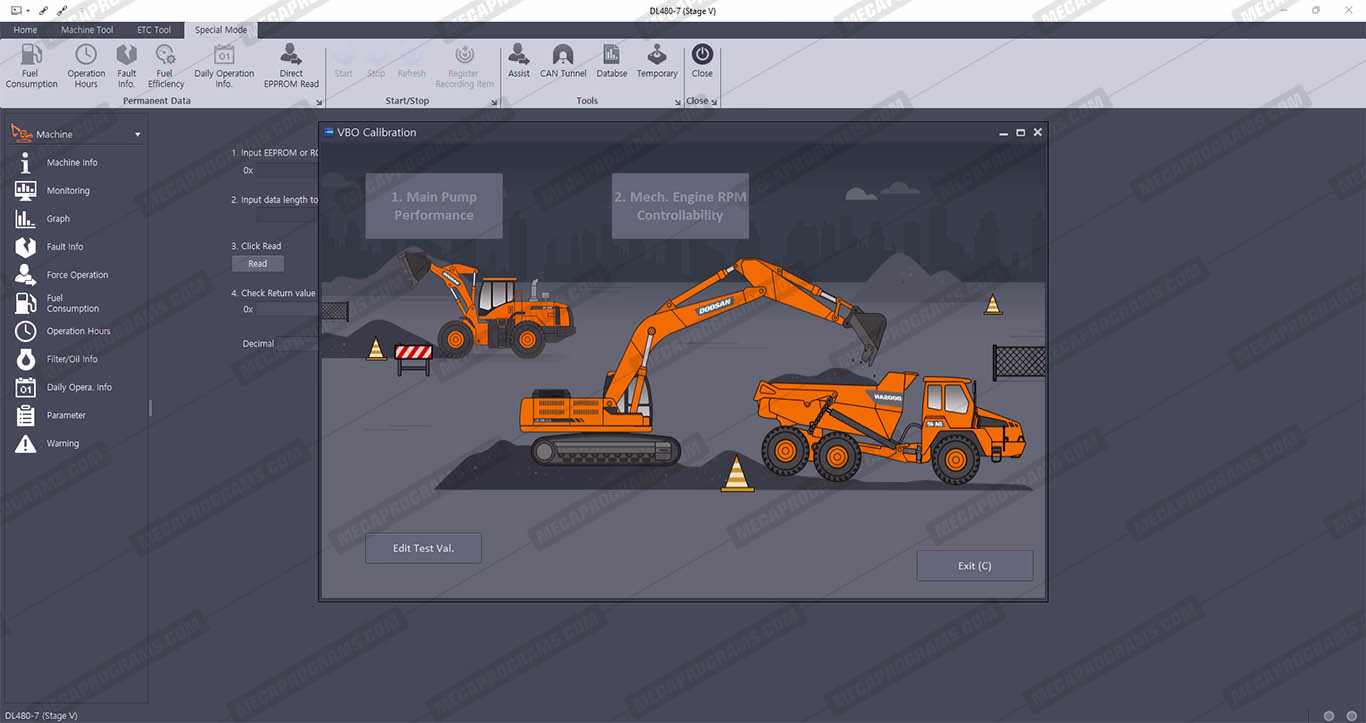Click the Read button
Image resolution: width=1366 pixels, height=723 pixels.
pyautogui.click(x=258, y=264)
